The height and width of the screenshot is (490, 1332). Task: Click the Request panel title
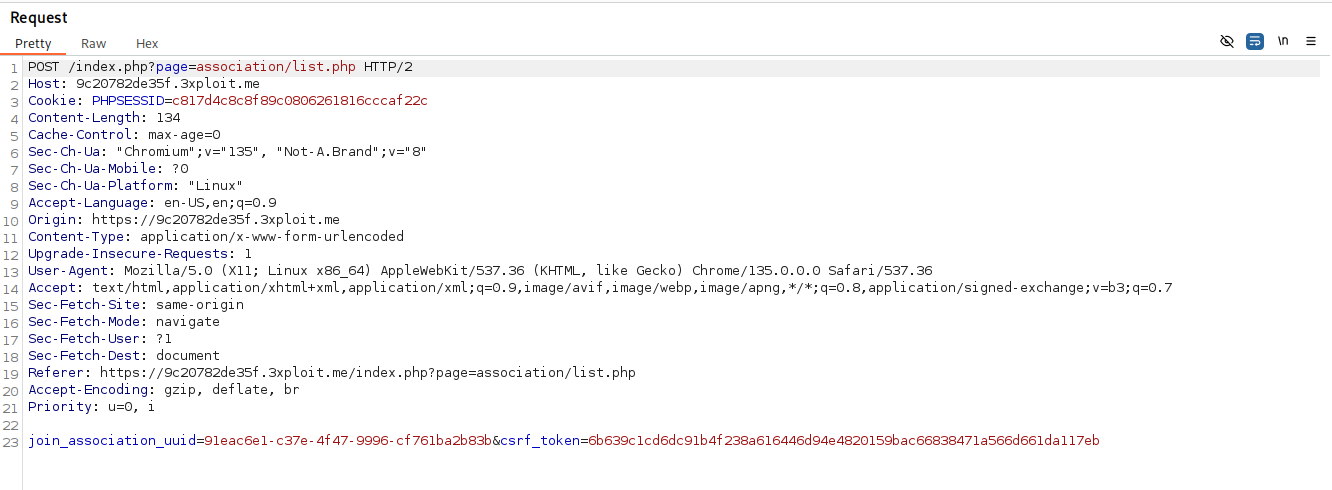tap(39, 18)
